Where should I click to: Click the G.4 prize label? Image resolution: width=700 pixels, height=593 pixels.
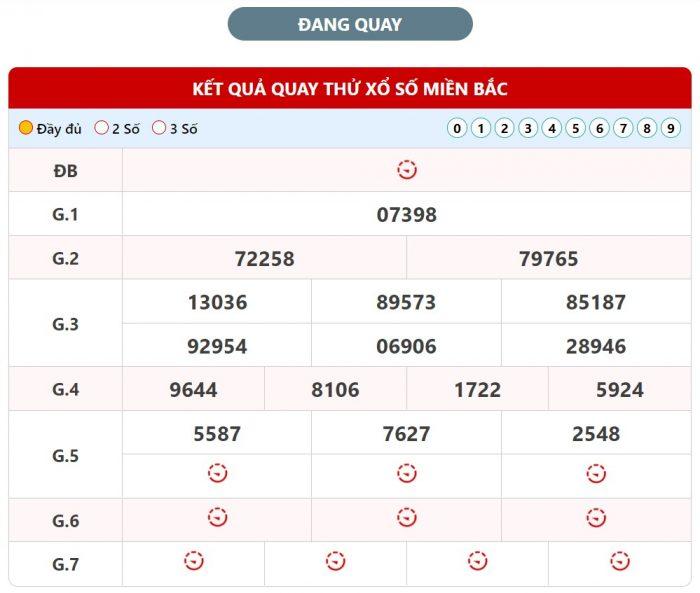66,390
